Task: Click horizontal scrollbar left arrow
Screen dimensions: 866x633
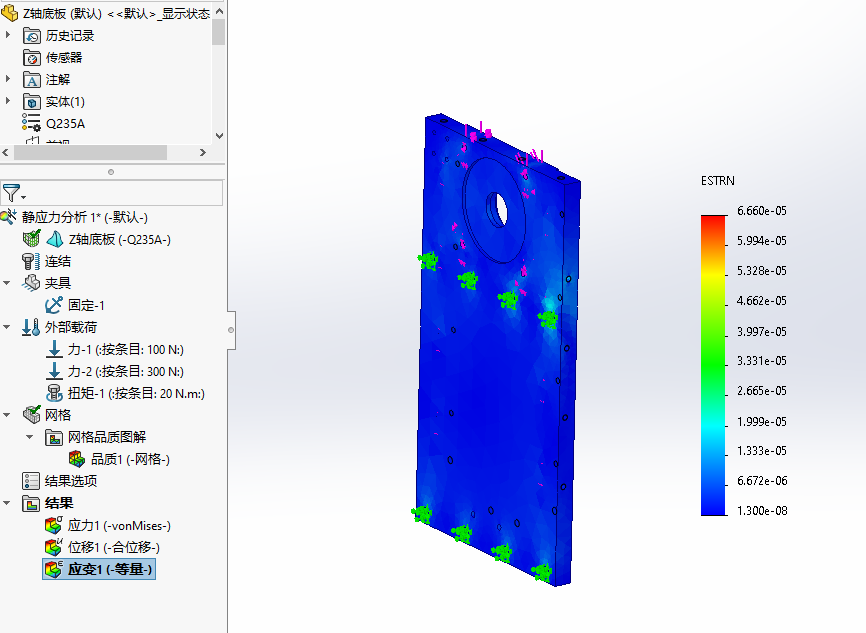Action: pos(6,152)
